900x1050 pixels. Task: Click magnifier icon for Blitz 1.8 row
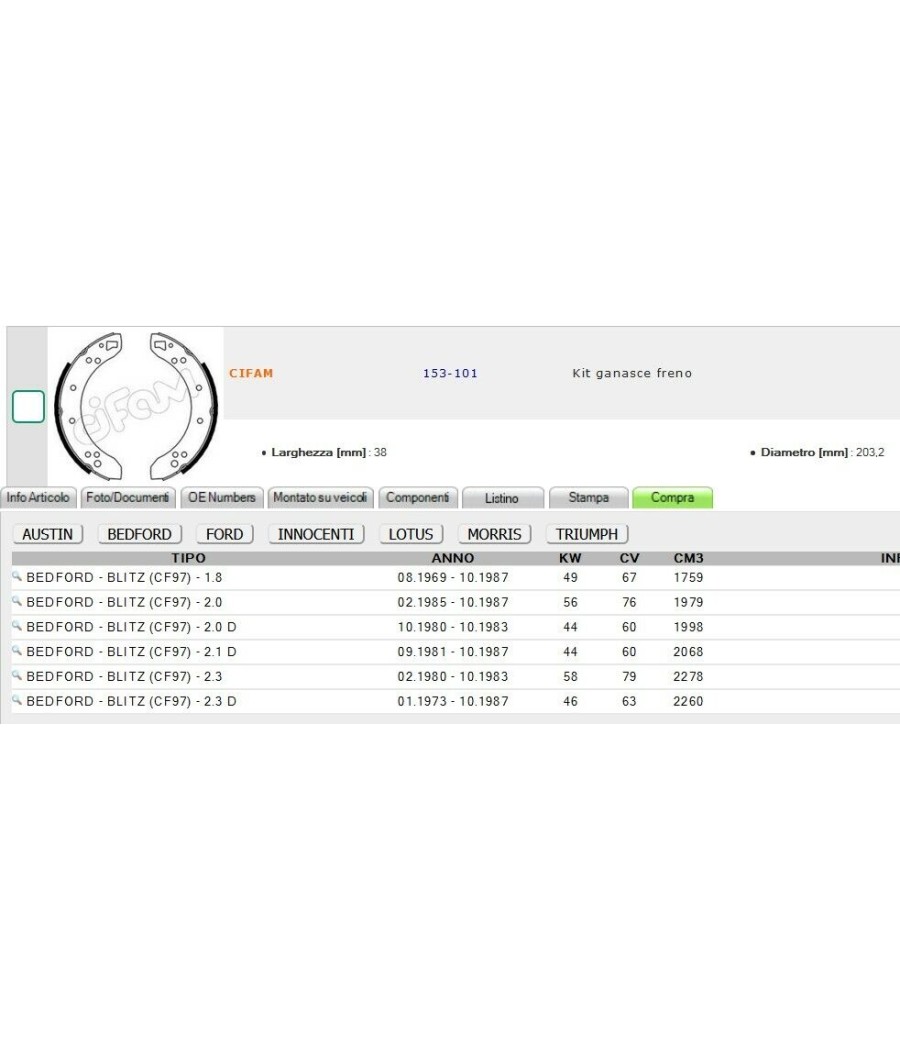tap(17, 576)
